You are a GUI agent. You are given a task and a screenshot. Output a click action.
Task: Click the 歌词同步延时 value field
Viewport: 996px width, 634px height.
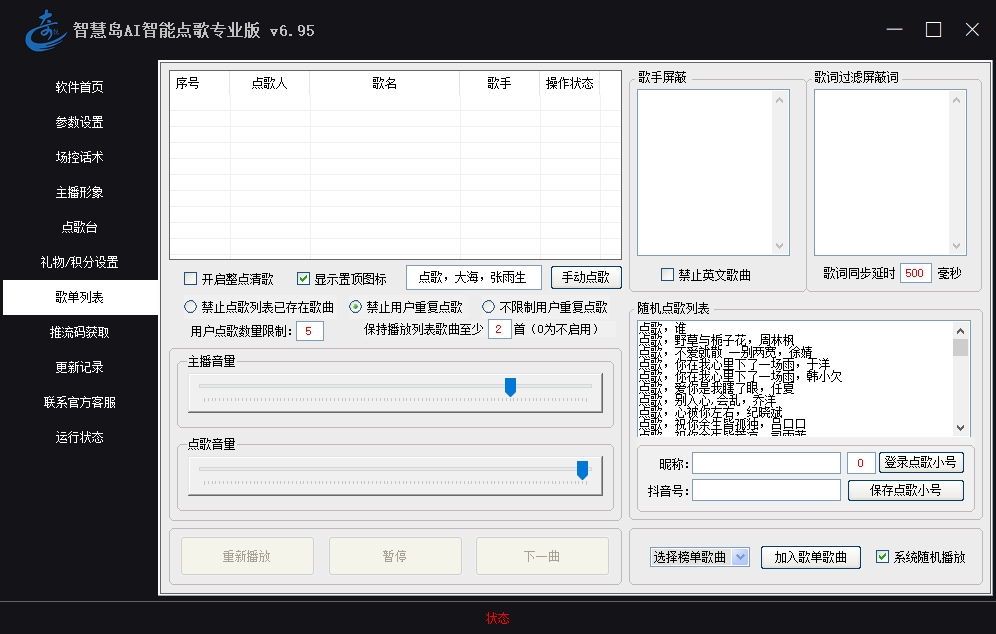915,273
